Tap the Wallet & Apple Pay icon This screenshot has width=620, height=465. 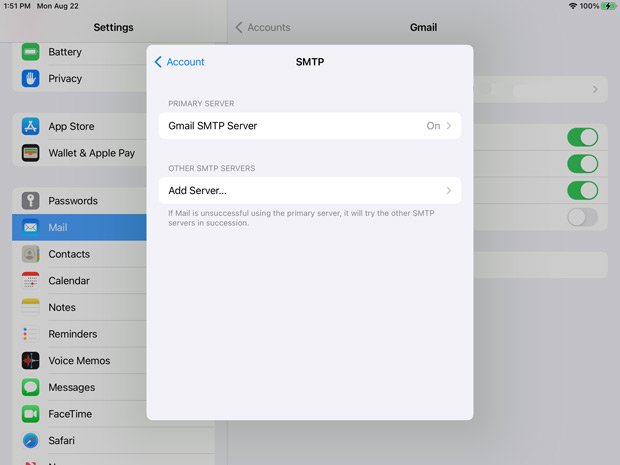(30, 153)
